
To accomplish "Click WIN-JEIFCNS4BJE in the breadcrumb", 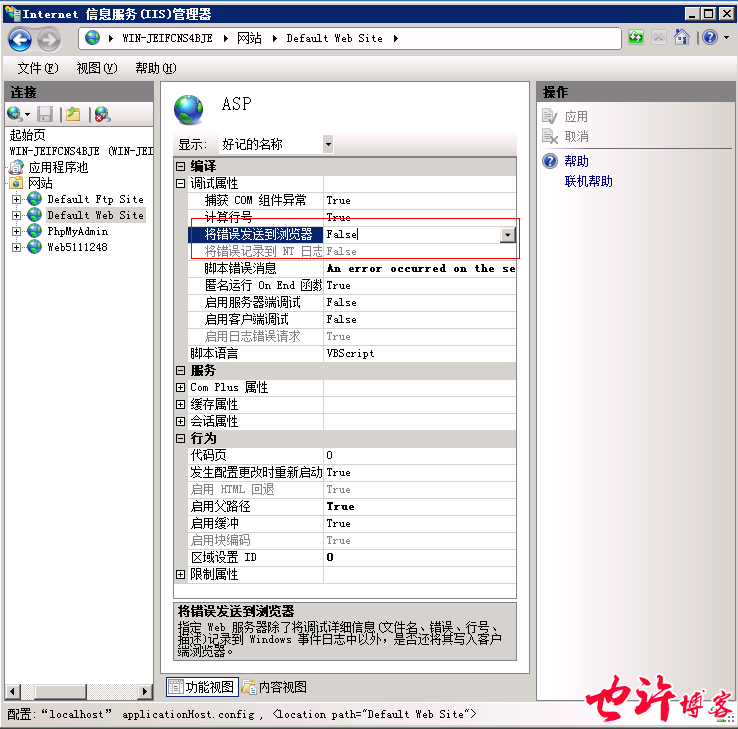I will [168, 38].
